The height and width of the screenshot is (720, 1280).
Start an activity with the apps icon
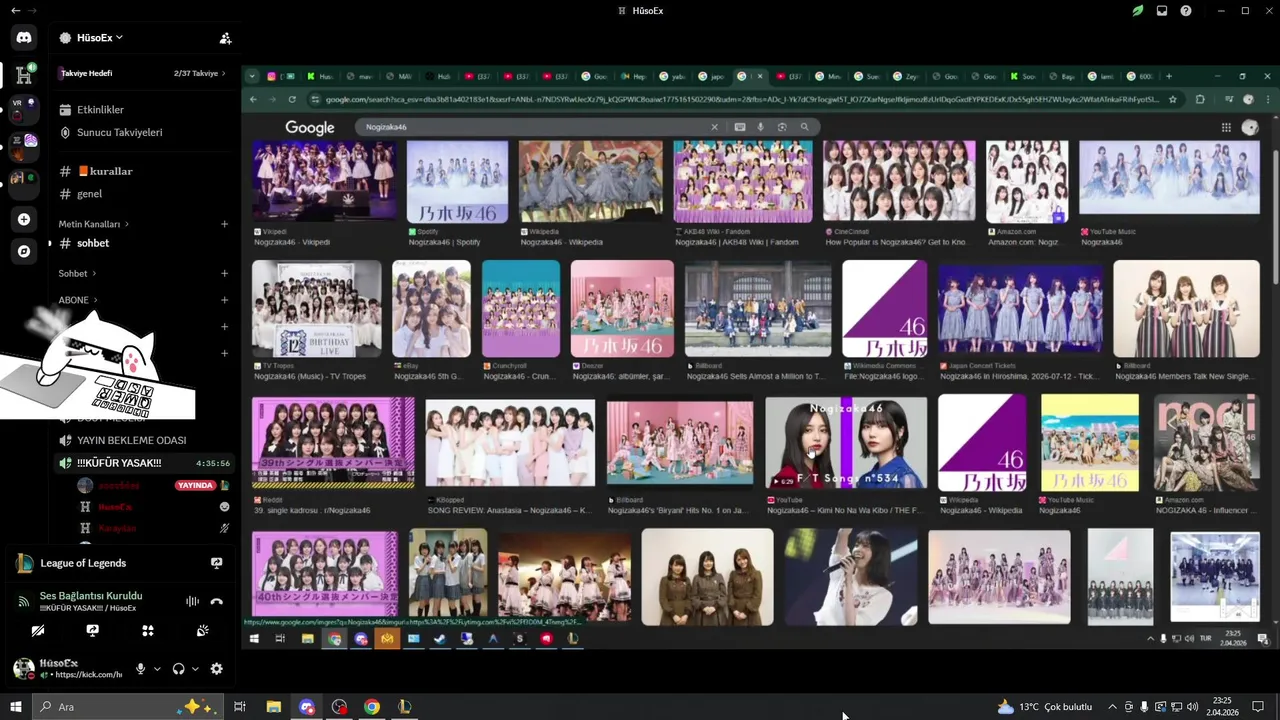coord(148,631)
